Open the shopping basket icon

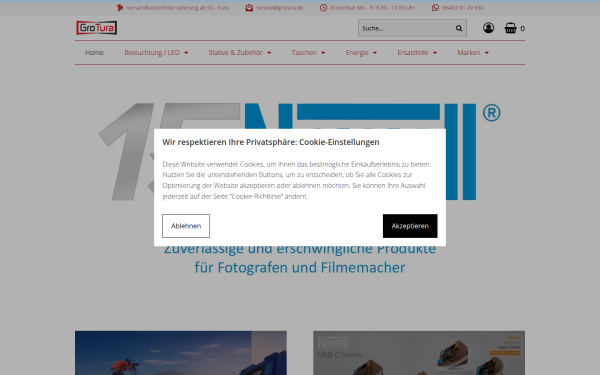click(510, 28)
